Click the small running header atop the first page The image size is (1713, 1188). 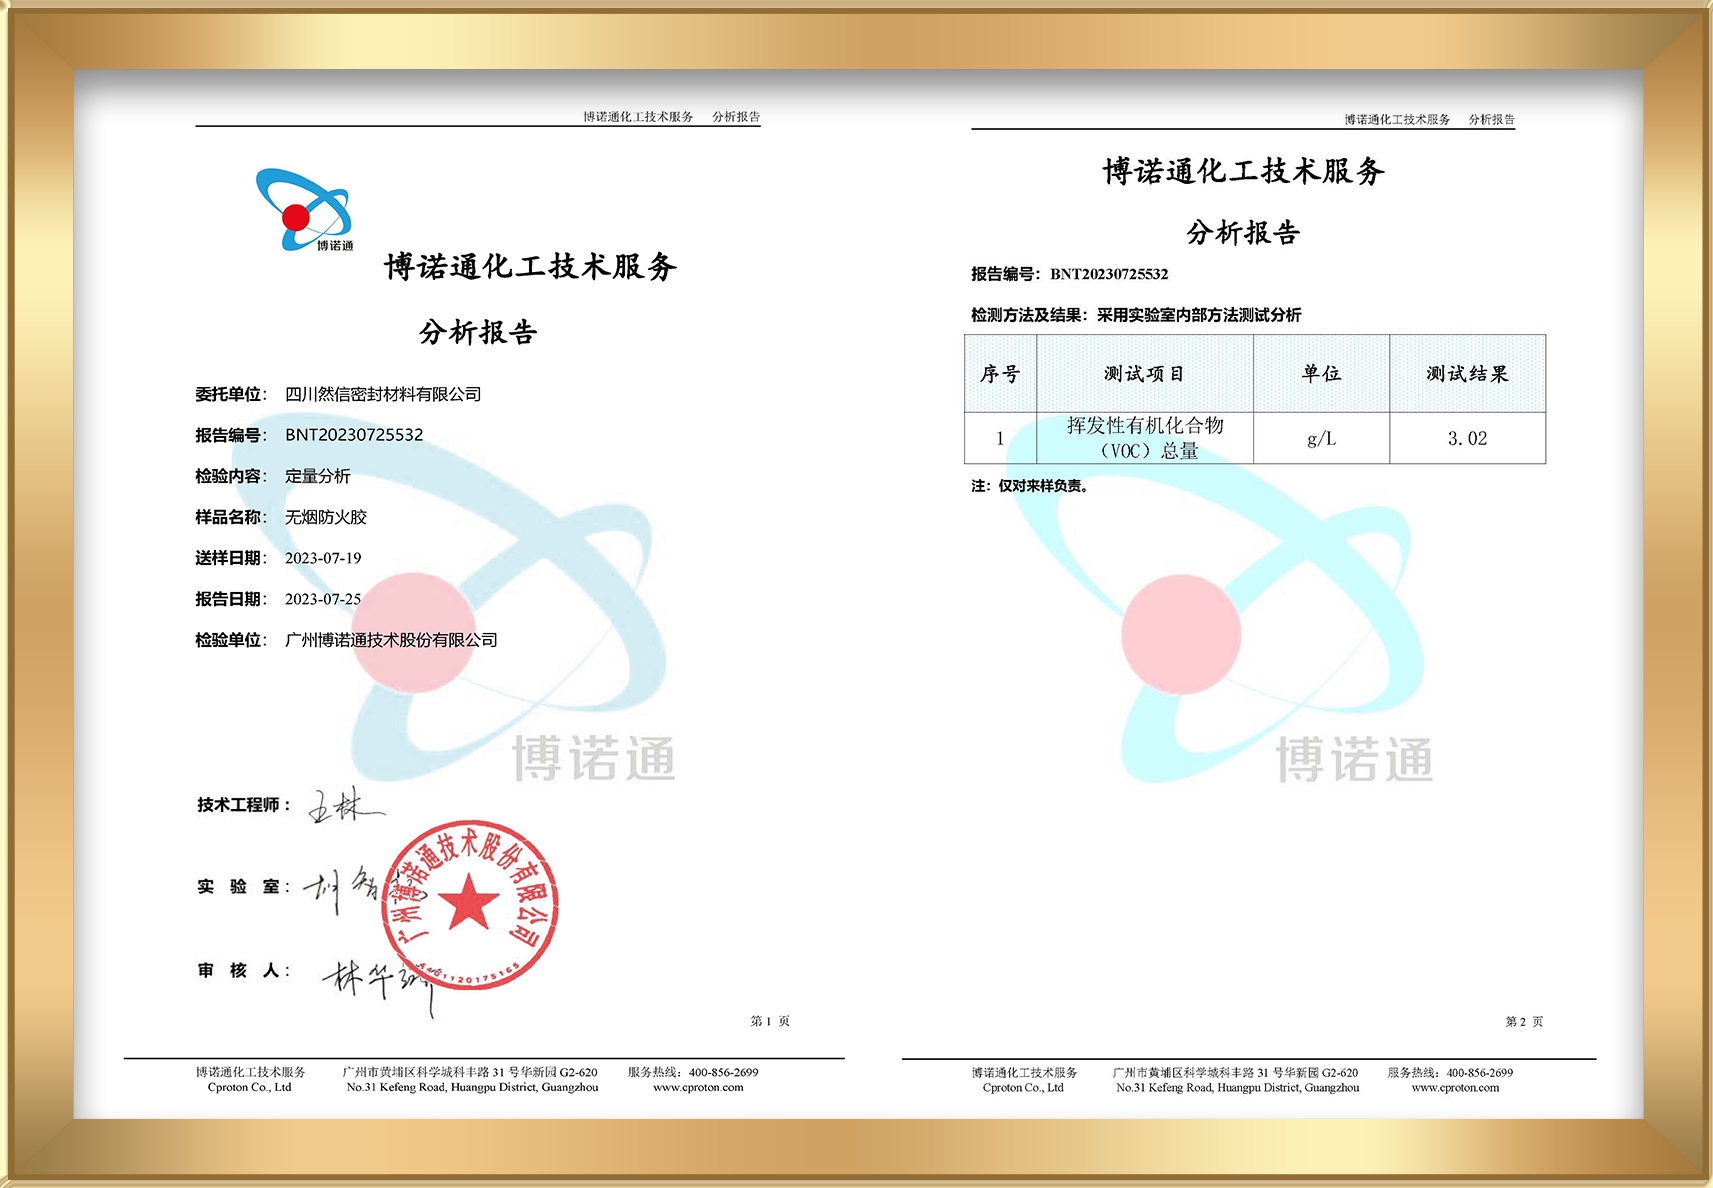pyautogui.click(x=672, y=117)
